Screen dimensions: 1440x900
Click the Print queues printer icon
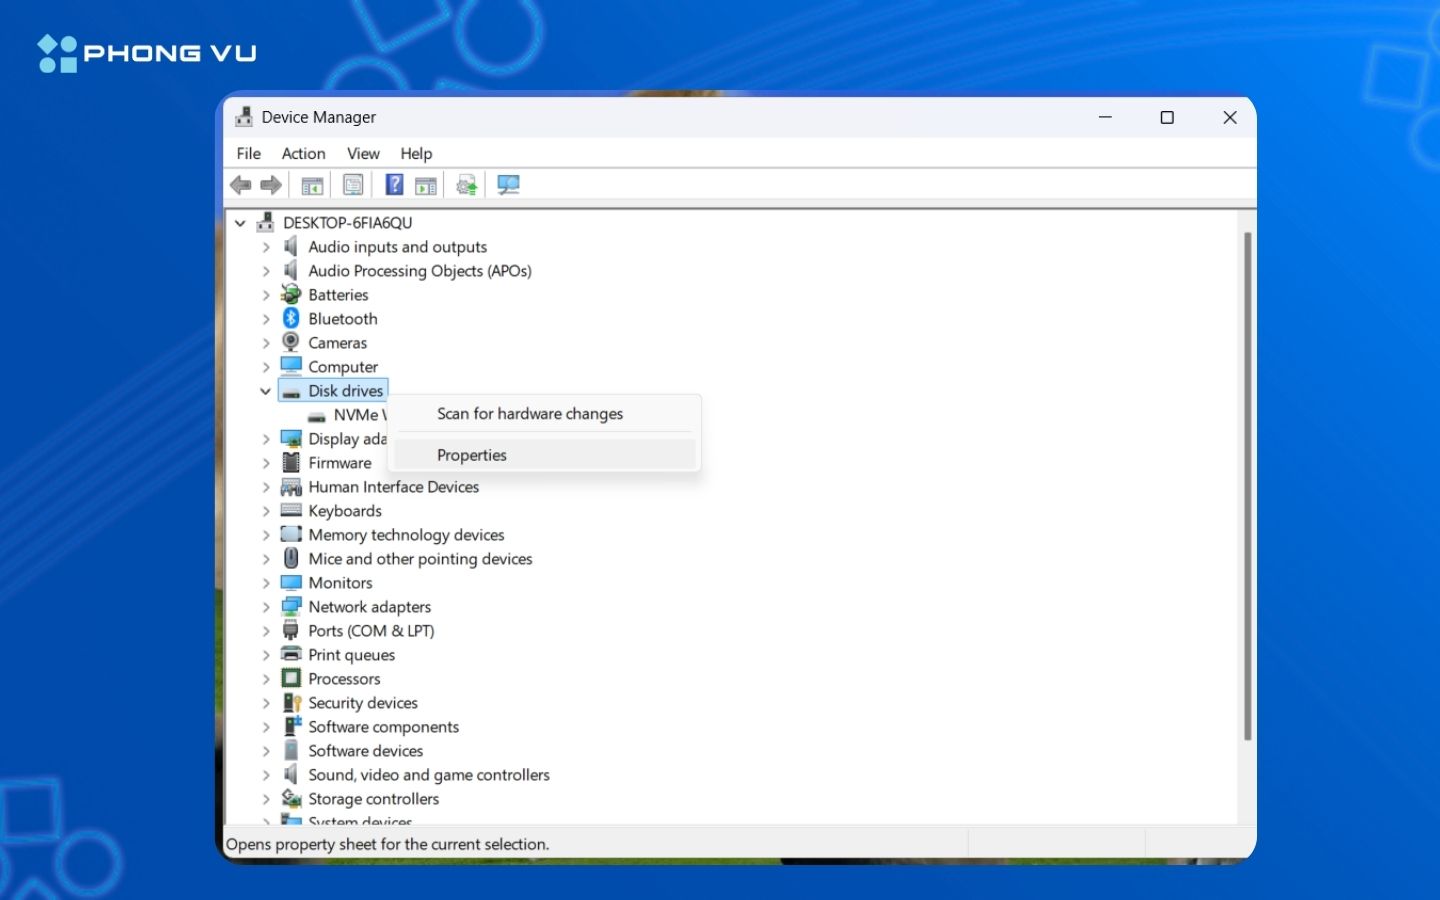pos(291,654)
